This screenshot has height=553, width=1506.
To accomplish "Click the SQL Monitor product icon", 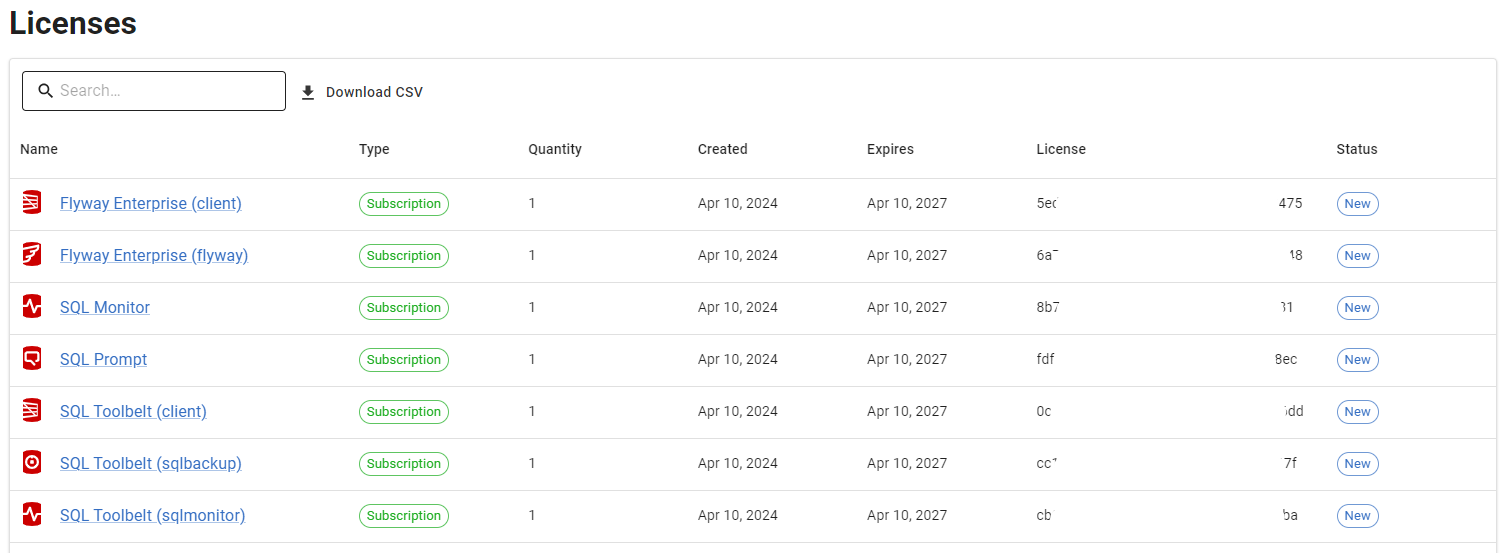I will click(32, 307).
